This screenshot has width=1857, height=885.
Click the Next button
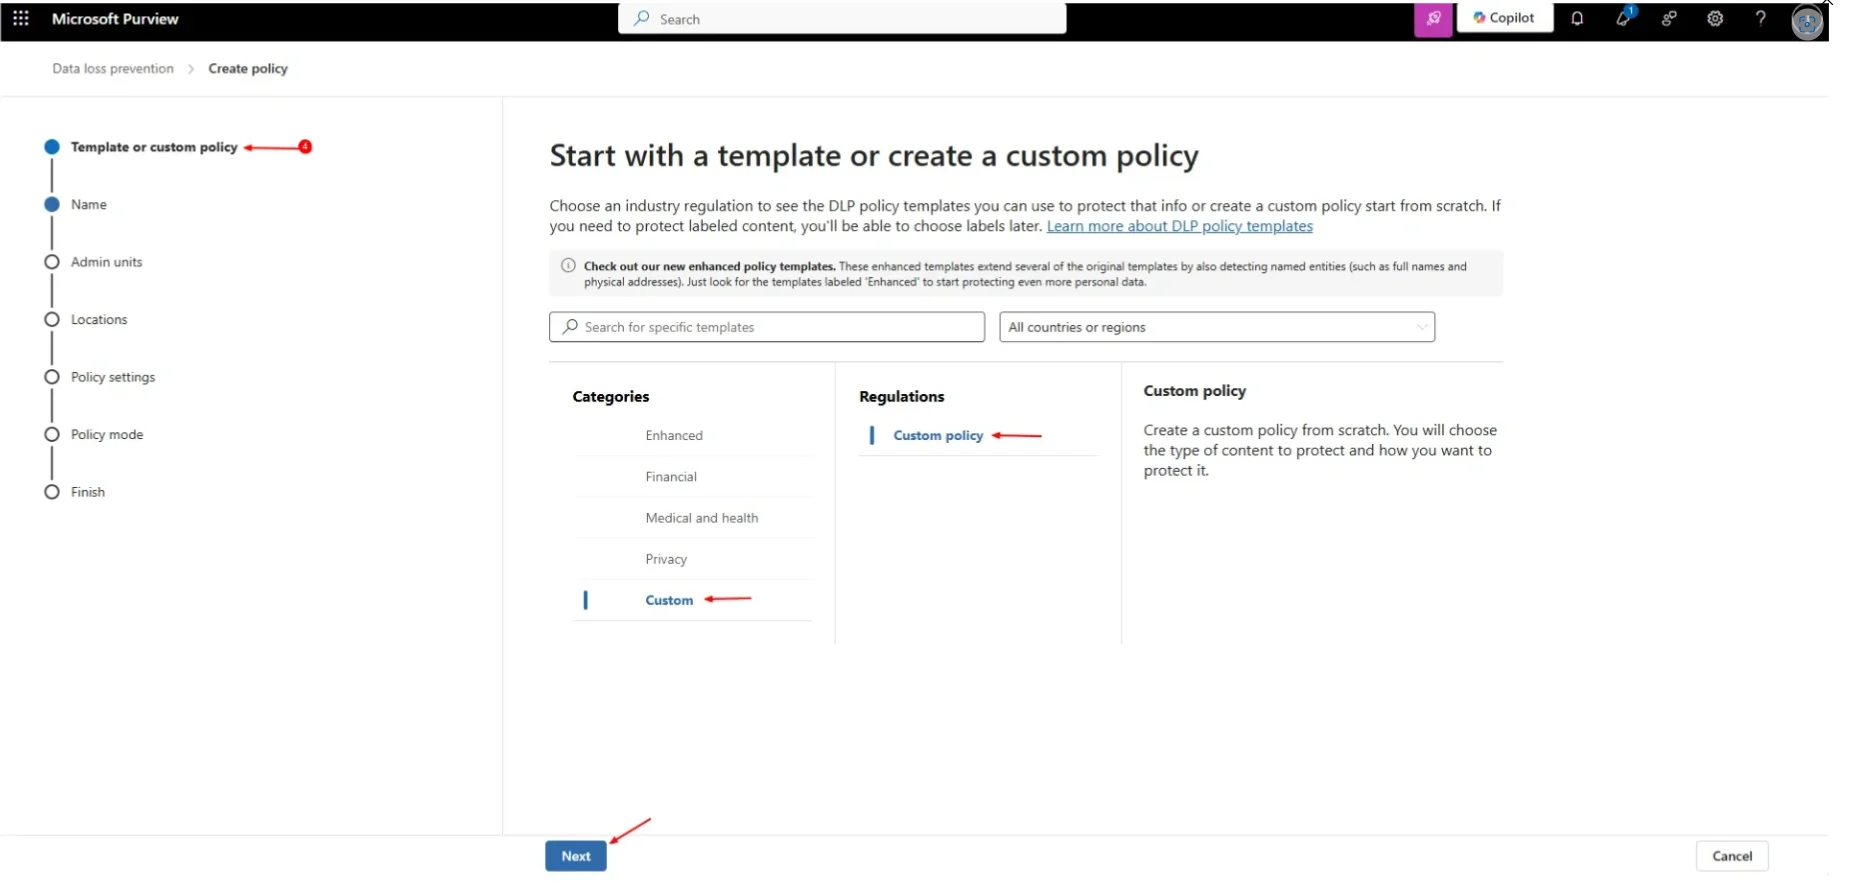click(576, 856)
